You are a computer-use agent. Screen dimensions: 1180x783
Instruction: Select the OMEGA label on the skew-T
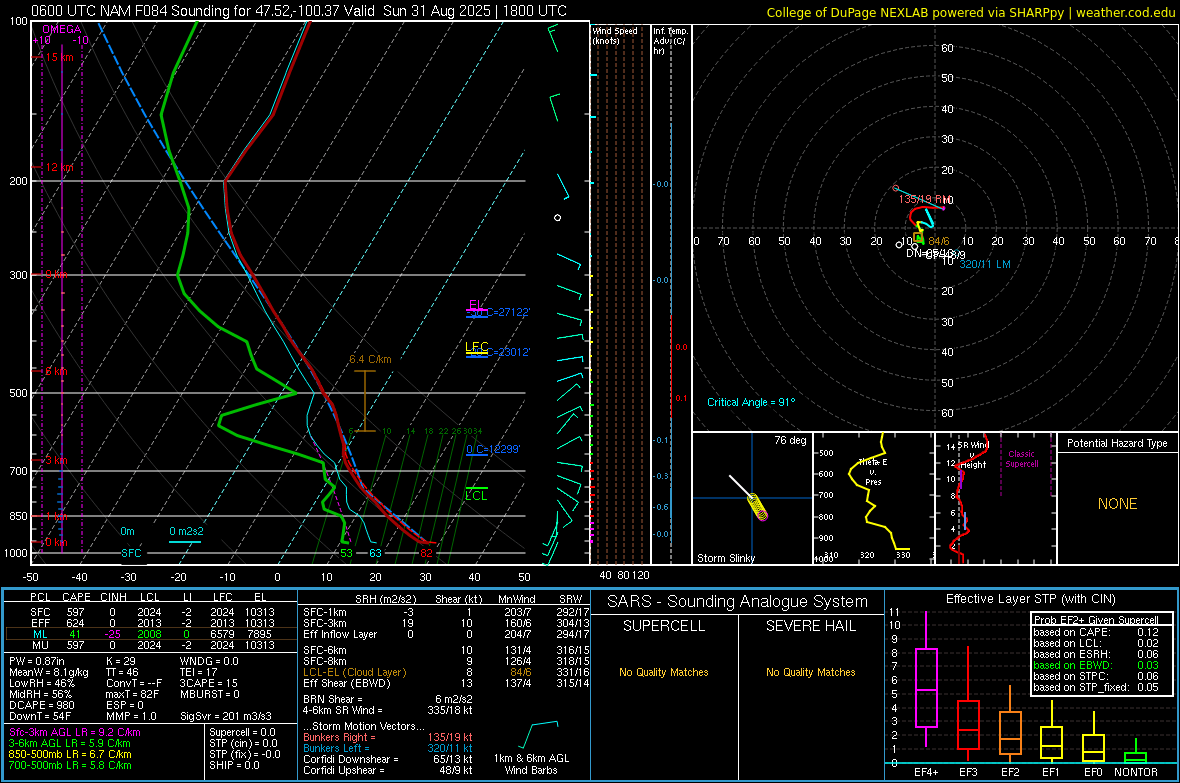[61, 29]
